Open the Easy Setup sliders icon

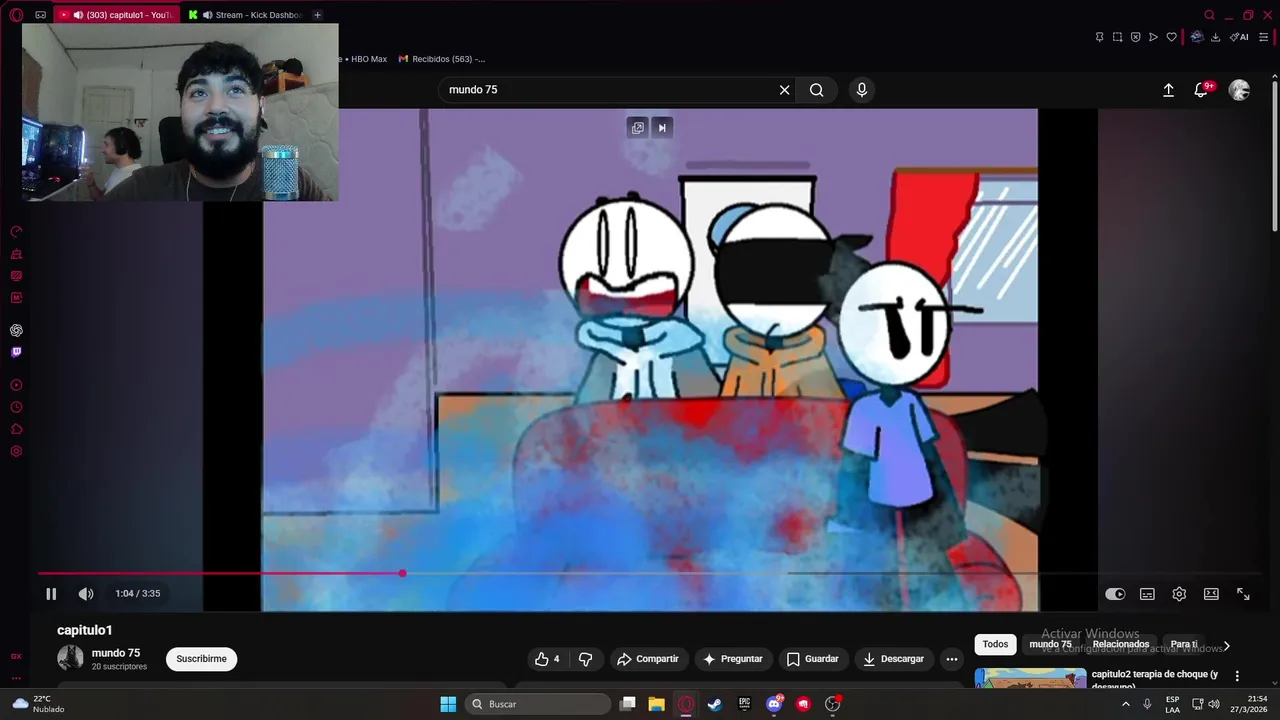[1263, 37]
